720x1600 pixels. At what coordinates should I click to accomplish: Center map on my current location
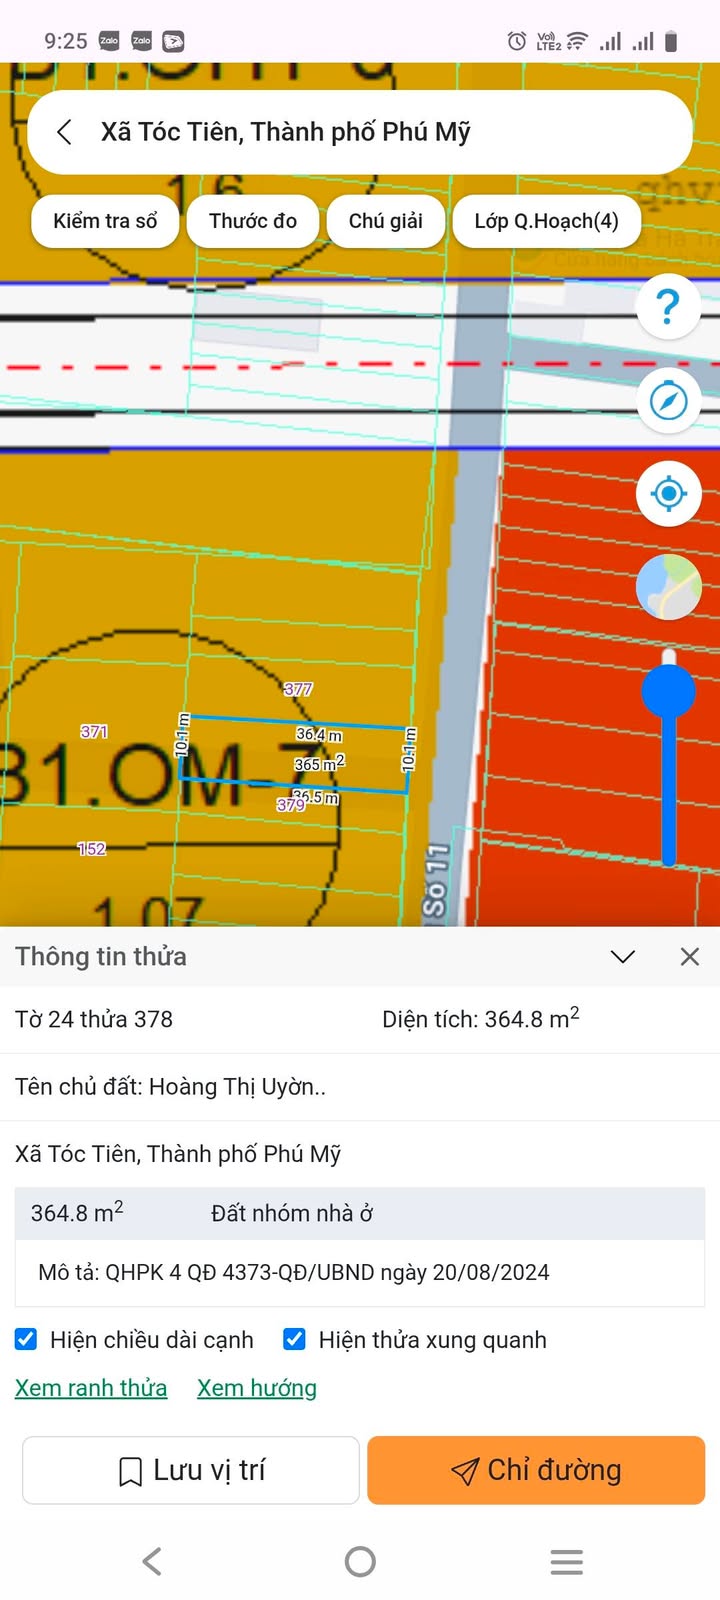pos(668,494)
